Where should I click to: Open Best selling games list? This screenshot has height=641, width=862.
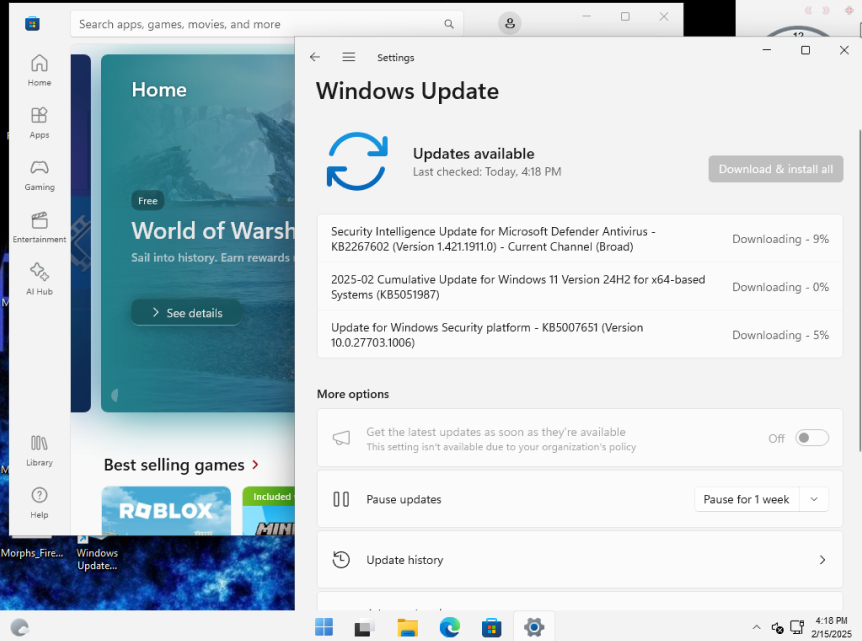(x=181, y=465)
